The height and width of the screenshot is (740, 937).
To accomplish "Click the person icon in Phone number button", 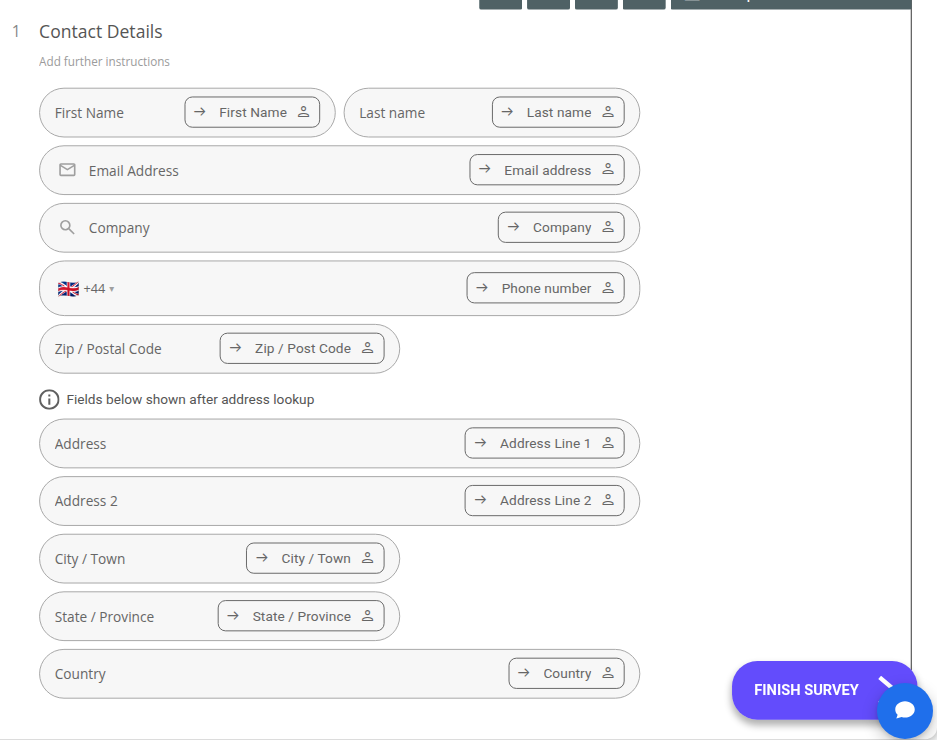I will coord(608,288).
